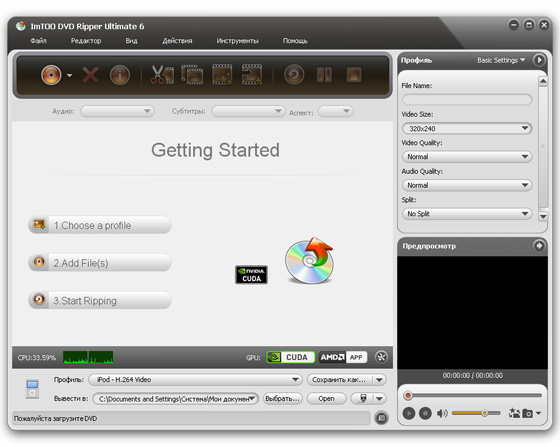
Task: Open the Файл menu
Action: pos(39,41)
